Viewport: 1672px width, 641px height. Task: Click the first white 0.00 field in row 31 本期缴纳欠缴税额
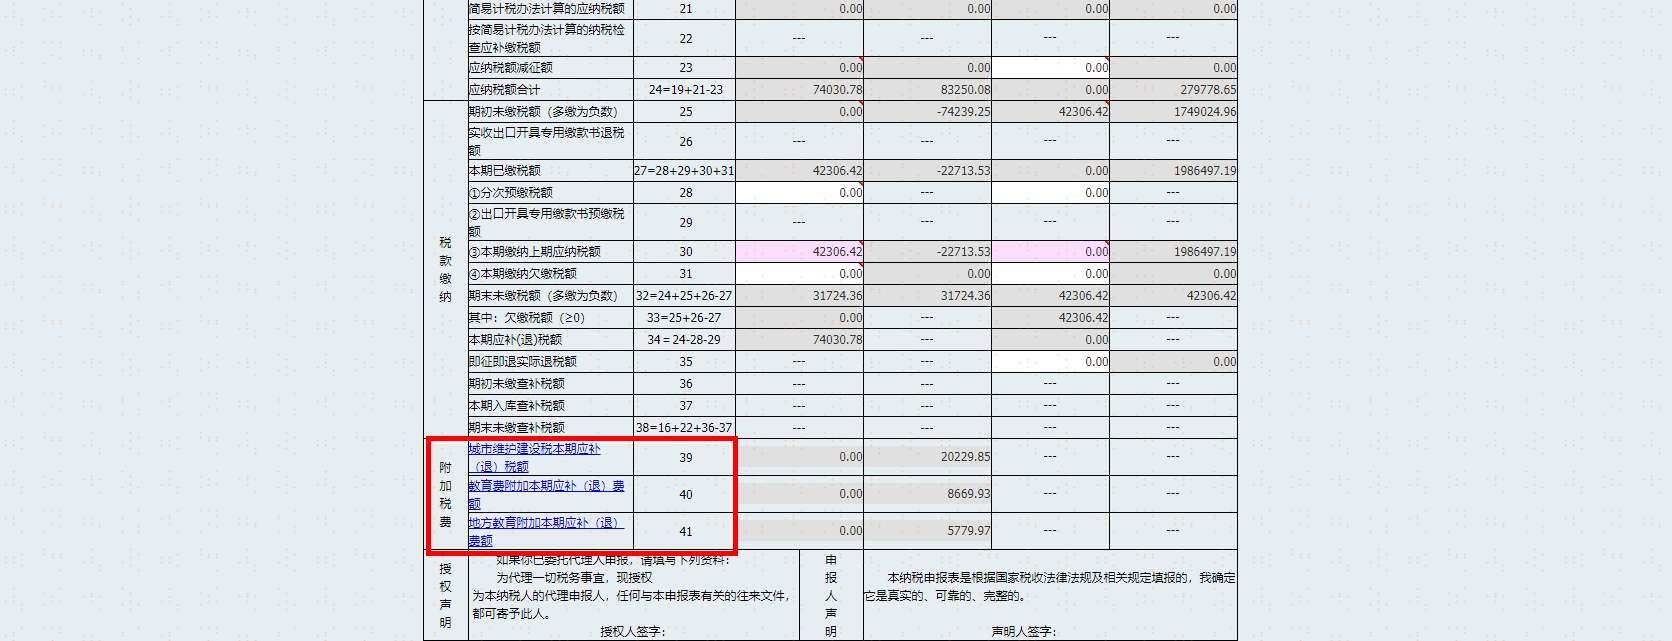tap(799, 273)
